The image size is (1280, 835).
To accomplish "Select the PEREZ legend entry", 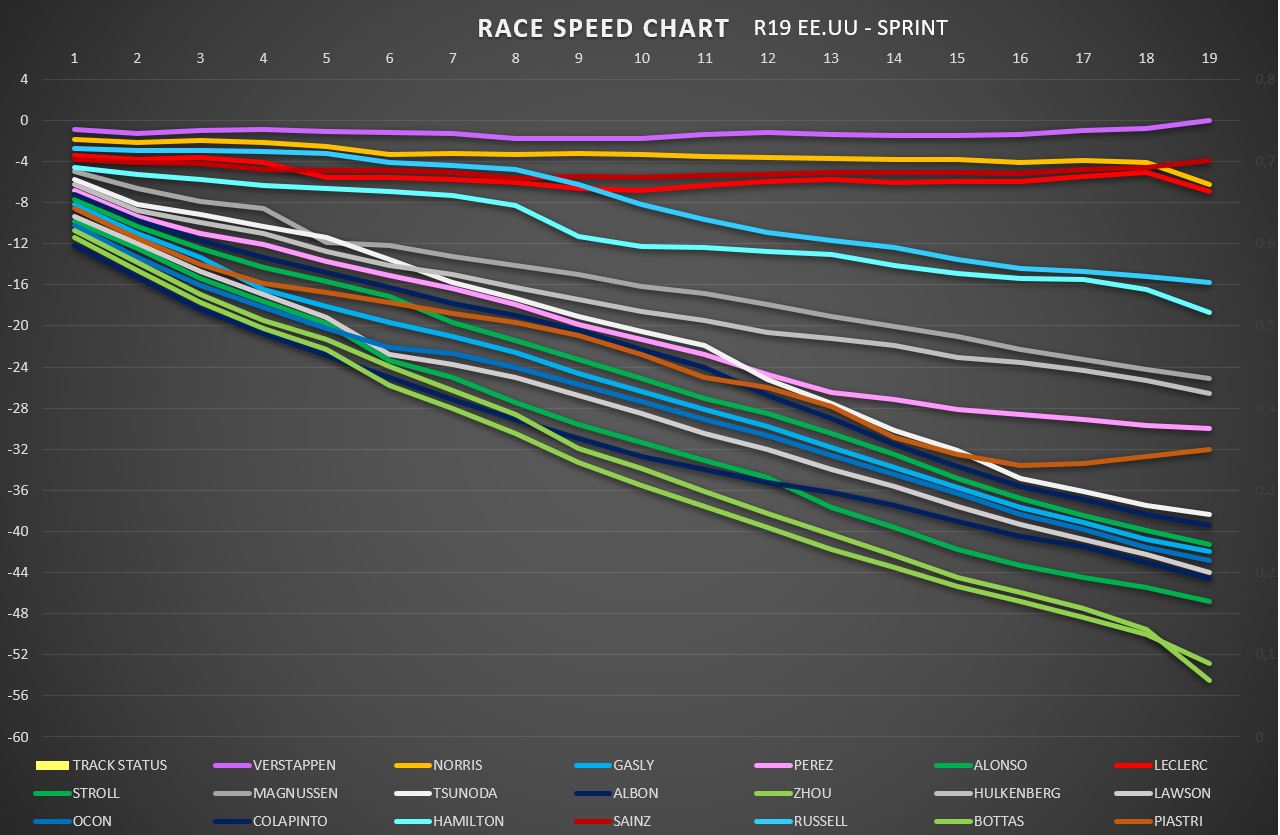I will (793, 765).
